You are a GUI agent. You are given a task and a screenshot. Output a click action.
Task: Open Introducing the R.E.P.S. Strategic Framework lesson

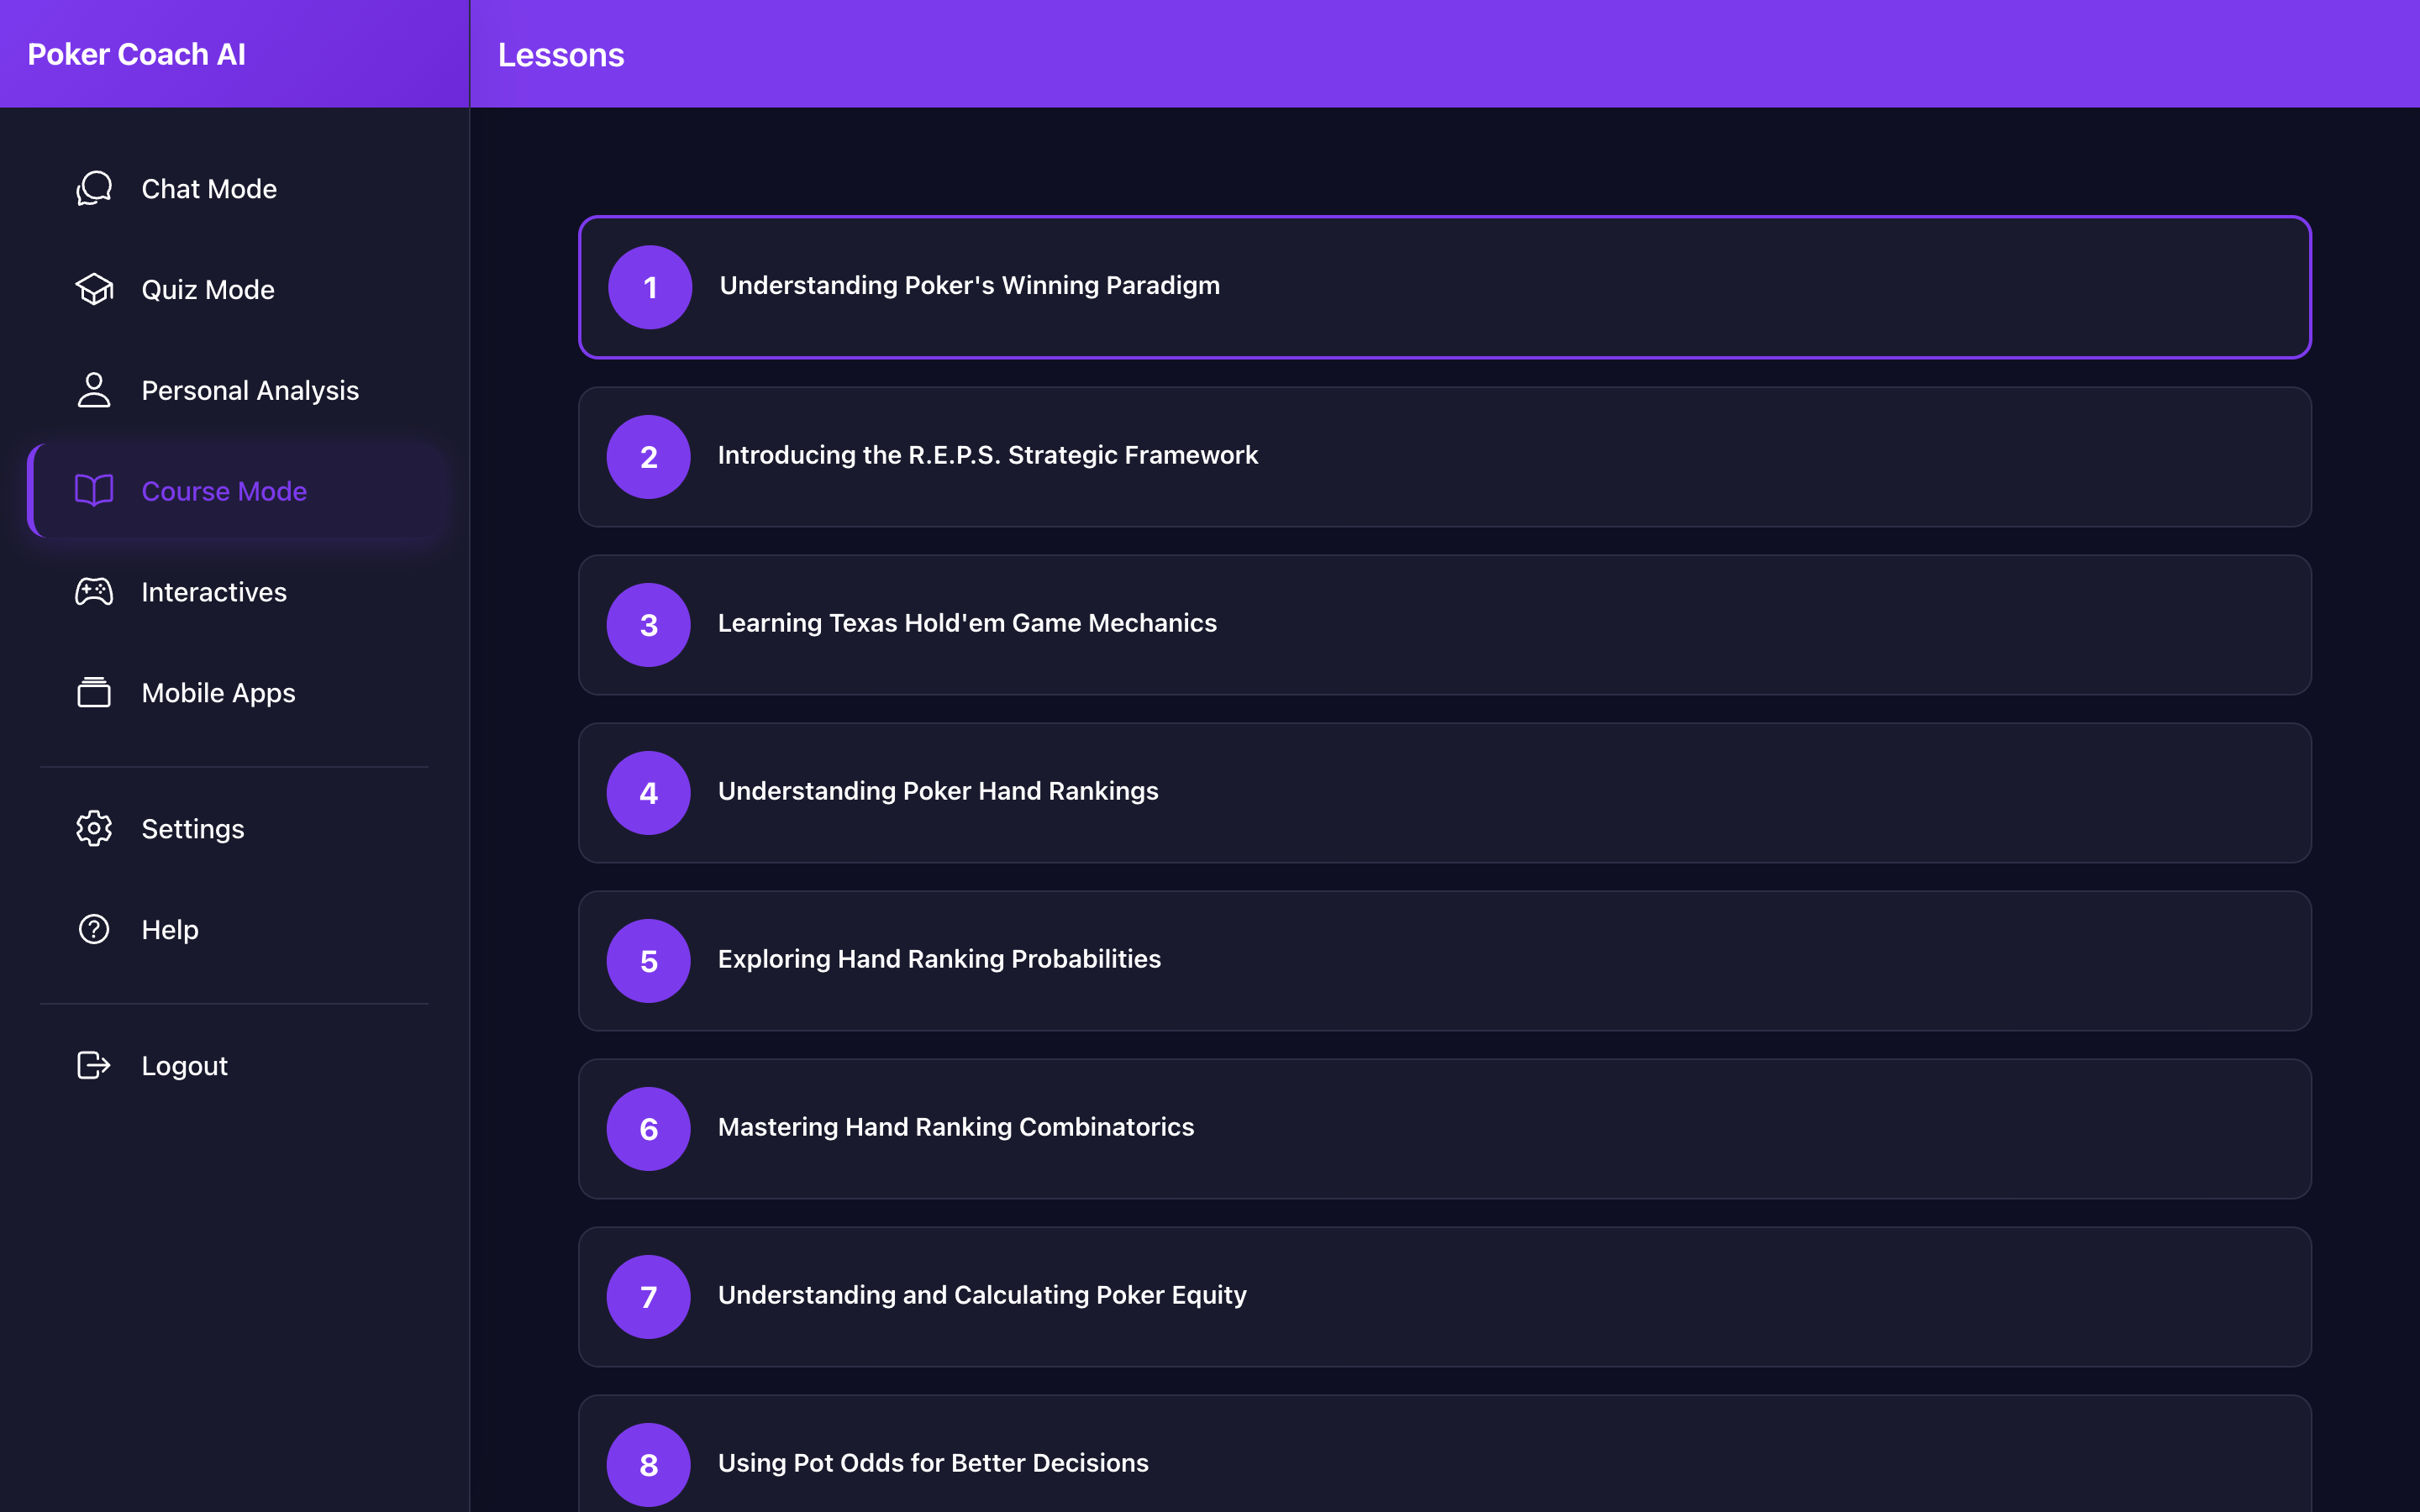point(987,456)
